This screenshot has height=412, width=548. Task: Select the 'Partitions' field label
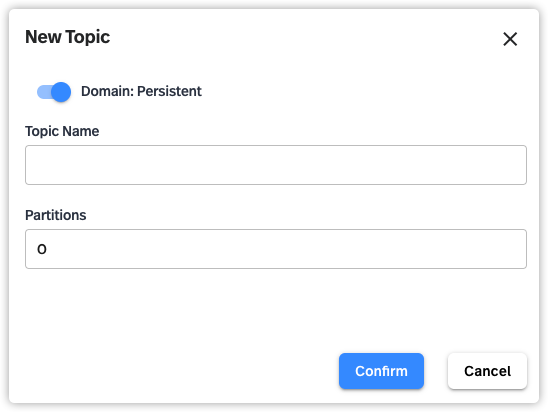click(56, 215)
